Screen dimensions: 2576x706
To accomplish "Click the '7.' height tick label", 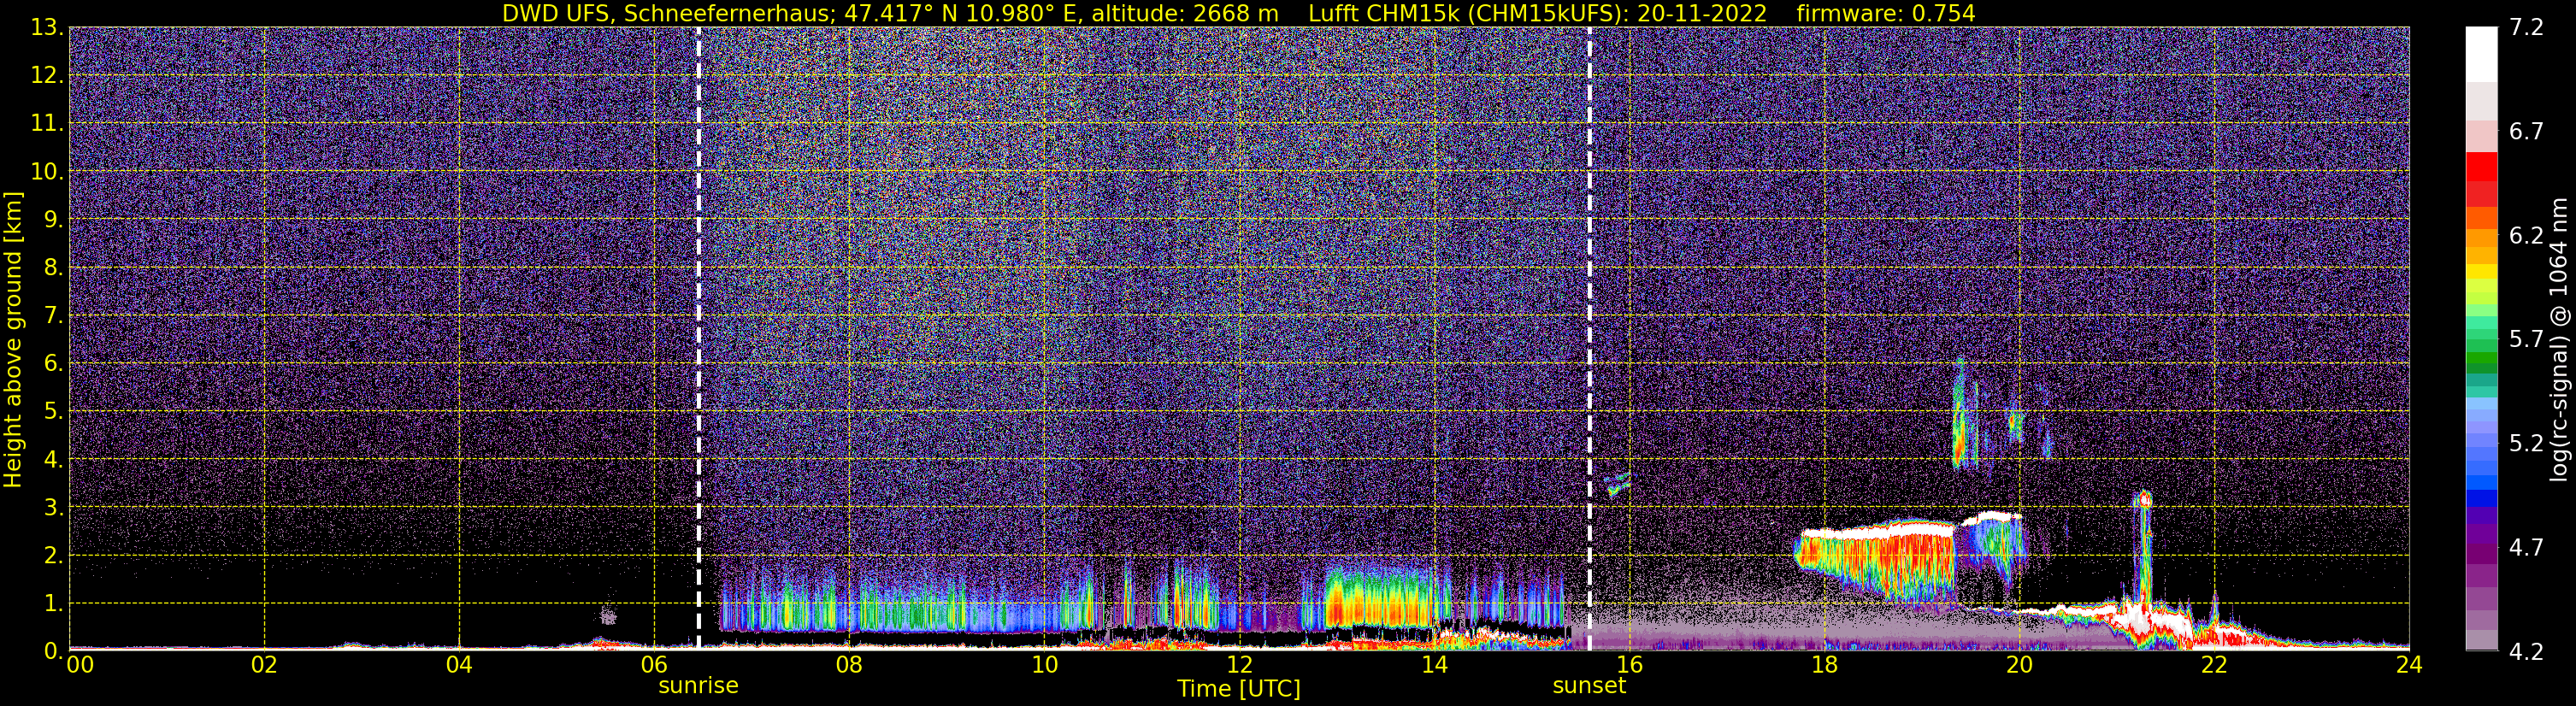I will (53, 316).
